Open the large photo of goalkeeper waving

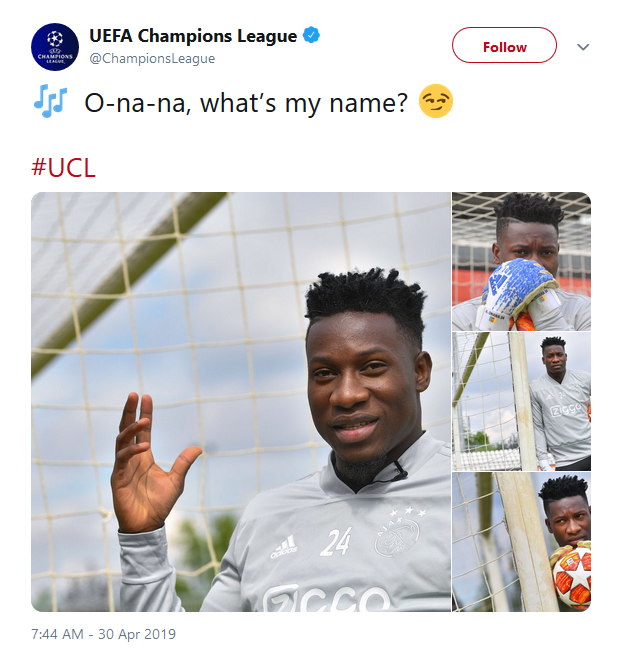(x=241, y=402)
